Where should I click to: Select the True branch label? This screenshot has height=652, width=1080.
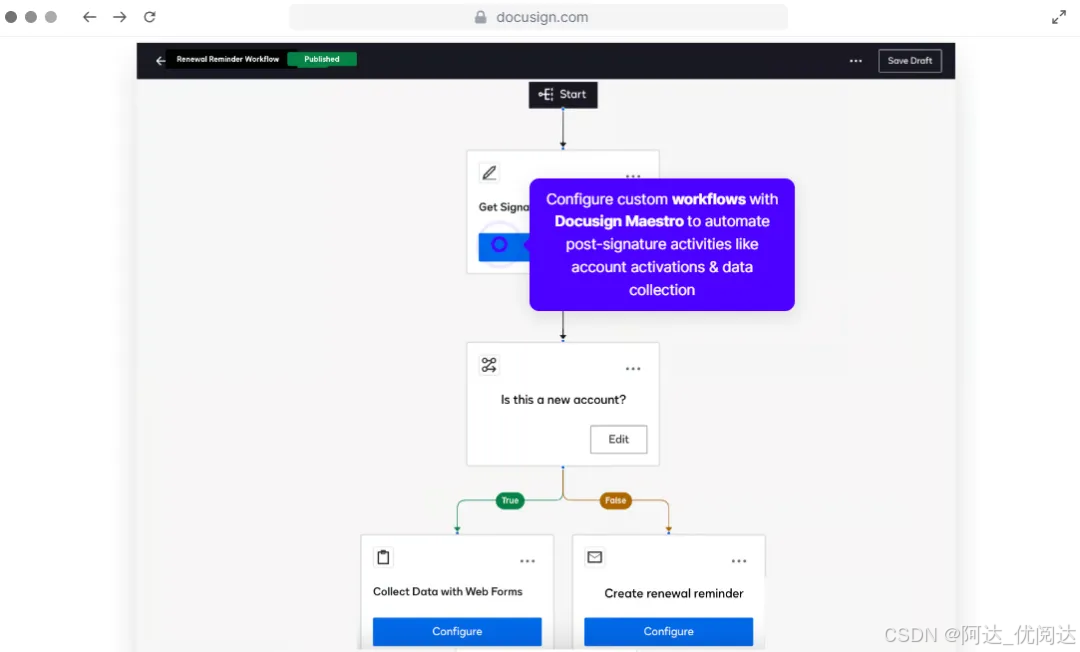(x=510, y=501)
